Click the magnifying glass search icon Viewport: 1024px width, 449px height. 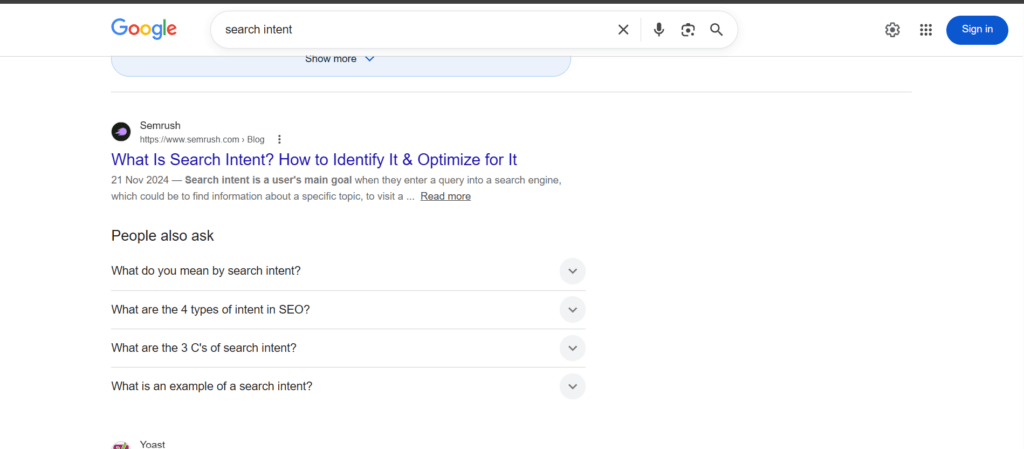(x=716, y=29)
